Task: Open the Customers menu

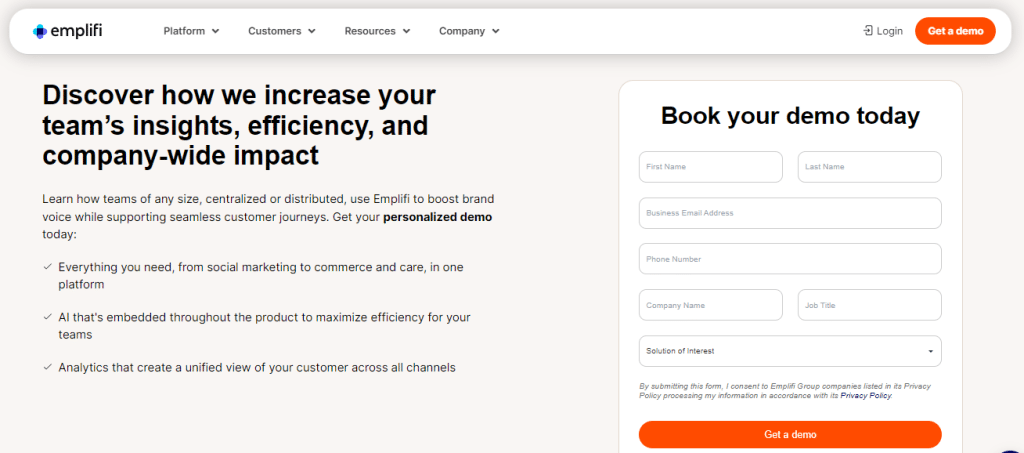Action: click(x=274, y=31)
